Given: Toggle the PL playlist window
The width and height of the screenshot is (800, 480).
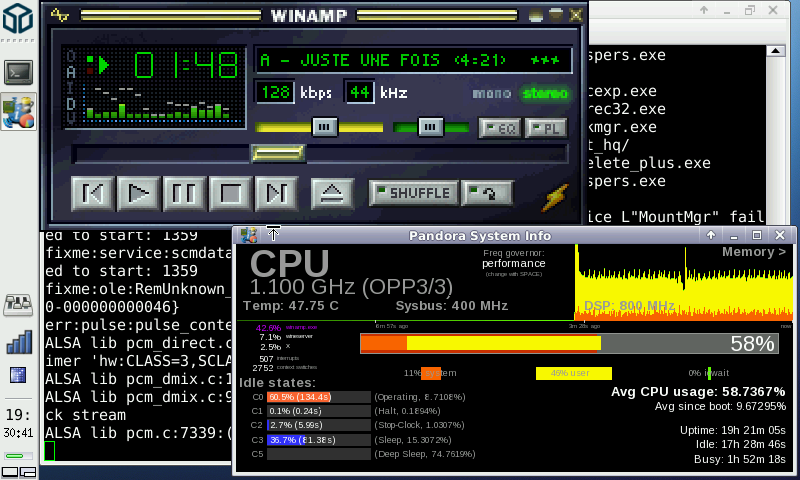Looking at the screenshot, I should click(546, 128).
